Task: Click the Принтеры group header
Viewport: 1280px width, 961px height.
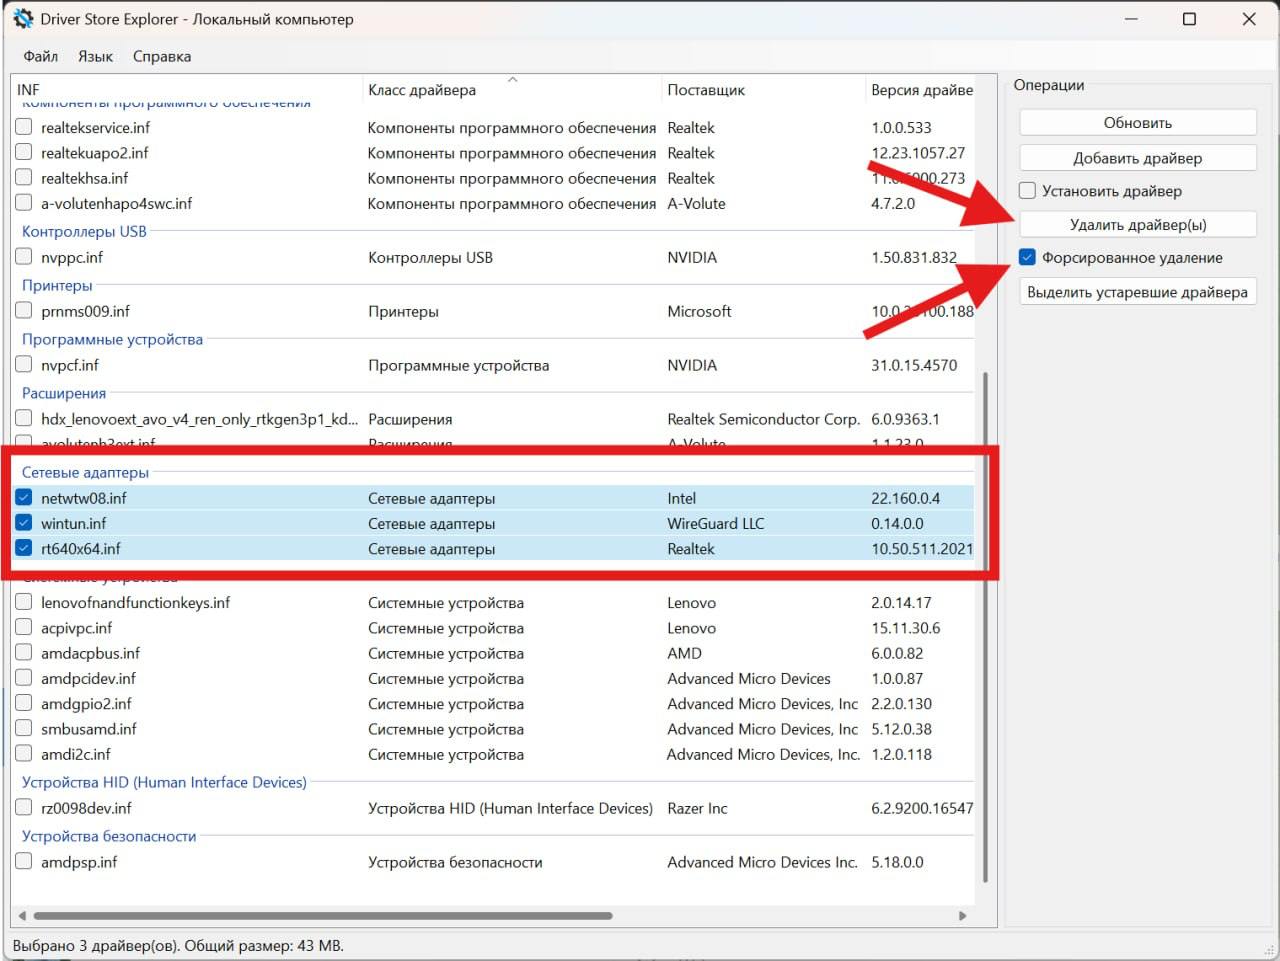Action: [57, 285]
